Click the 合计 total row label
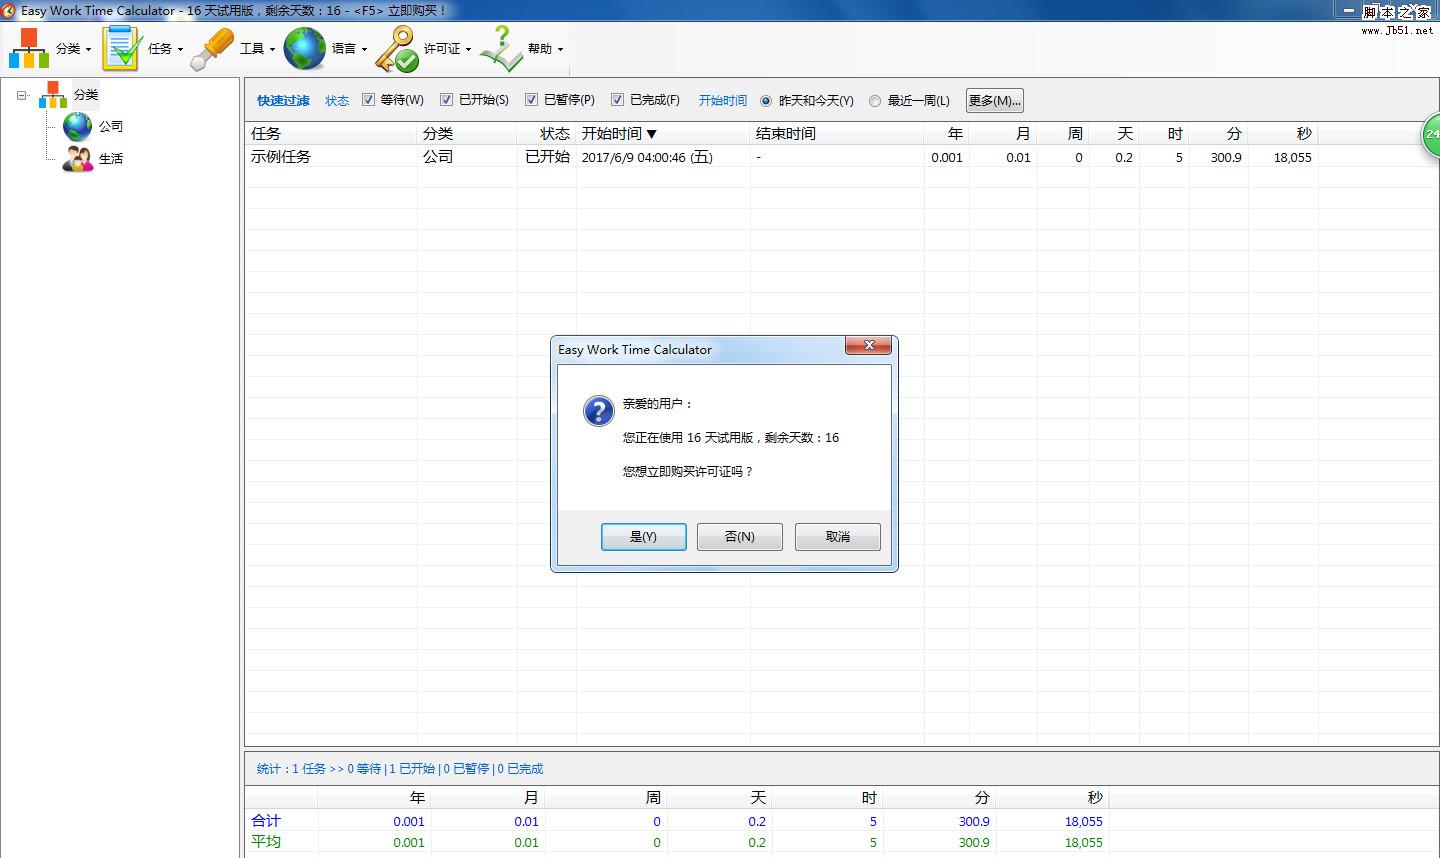 [x=266, y=821]
